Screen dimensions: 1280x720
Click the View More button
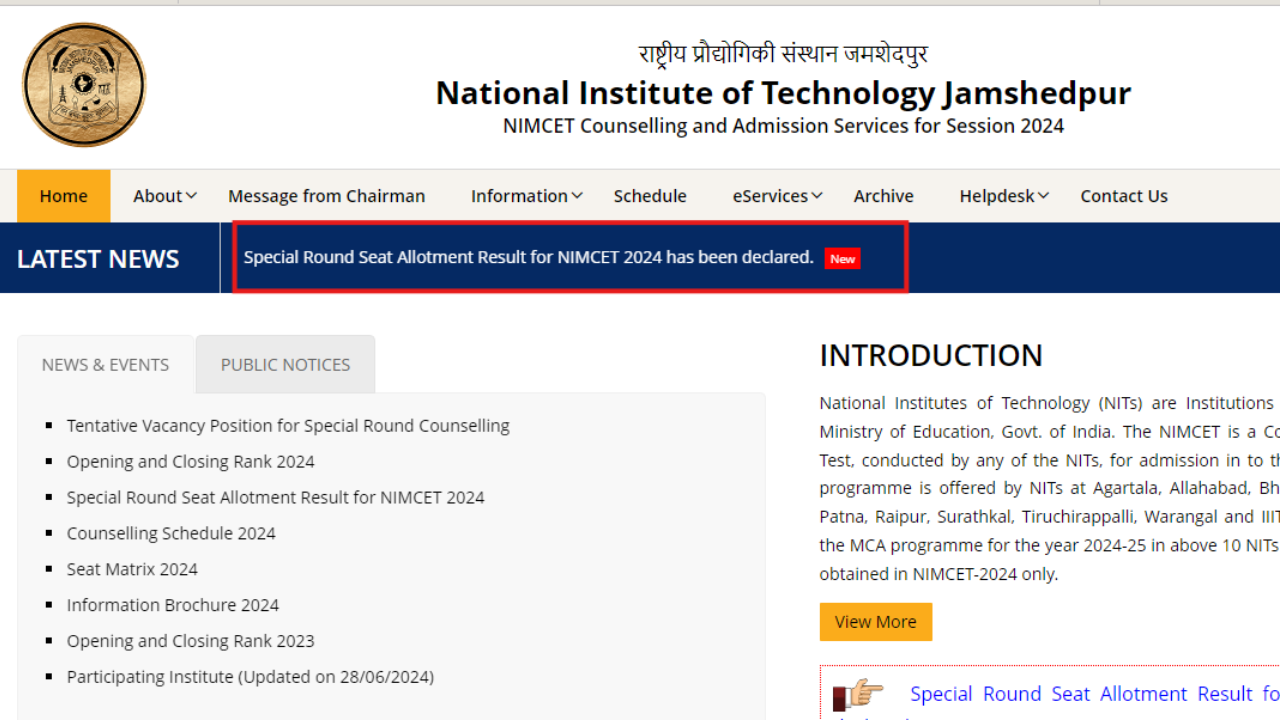pos(876,622)
